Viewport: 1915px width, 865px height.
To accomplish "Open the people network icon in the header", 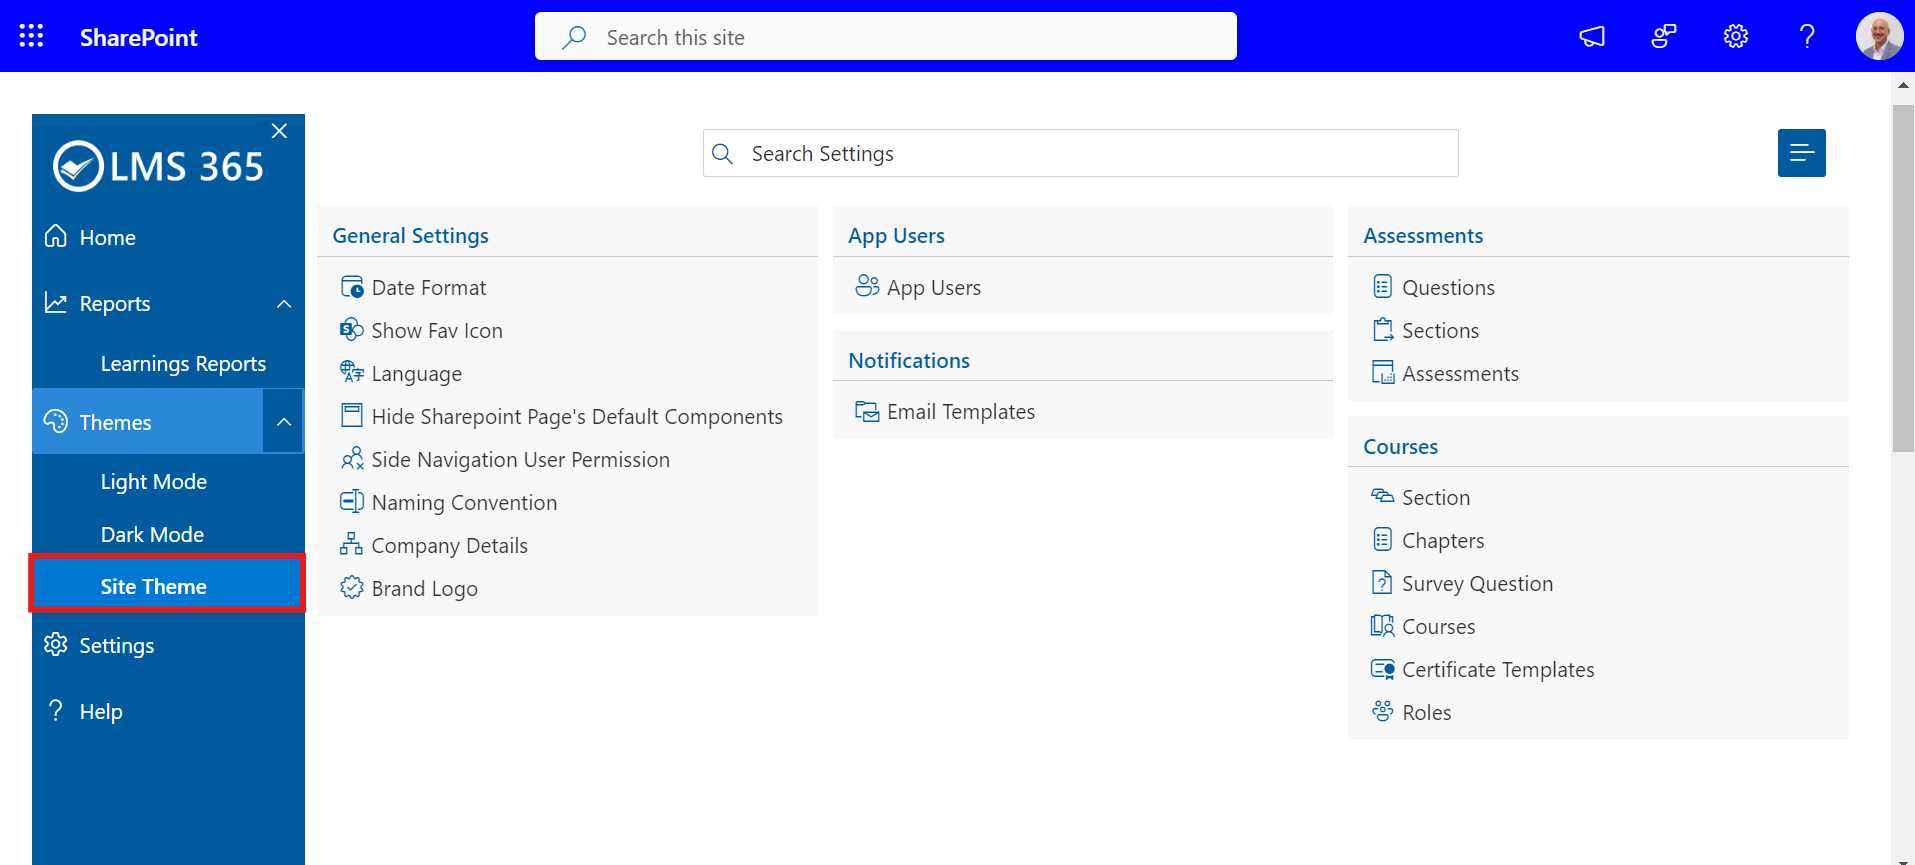I will point(1664,37).
